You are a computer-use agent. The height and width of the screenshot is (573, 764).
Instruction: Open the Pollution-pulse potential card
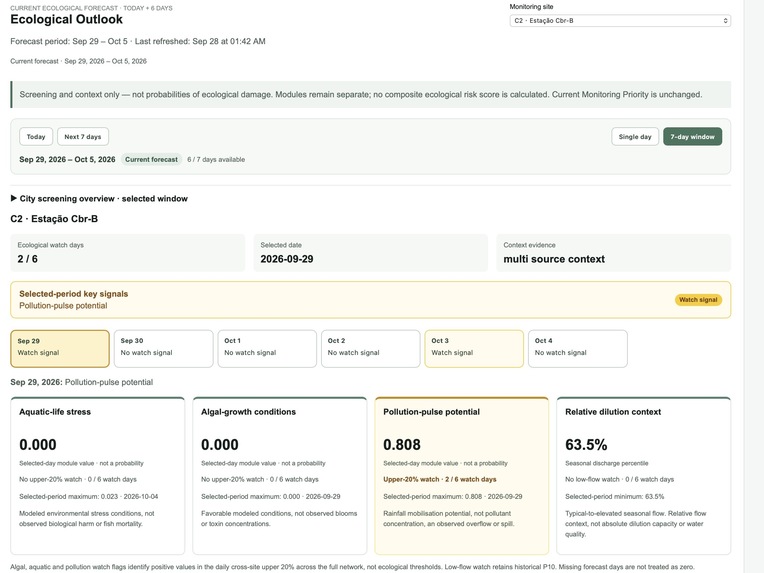(x=461, y=476)
